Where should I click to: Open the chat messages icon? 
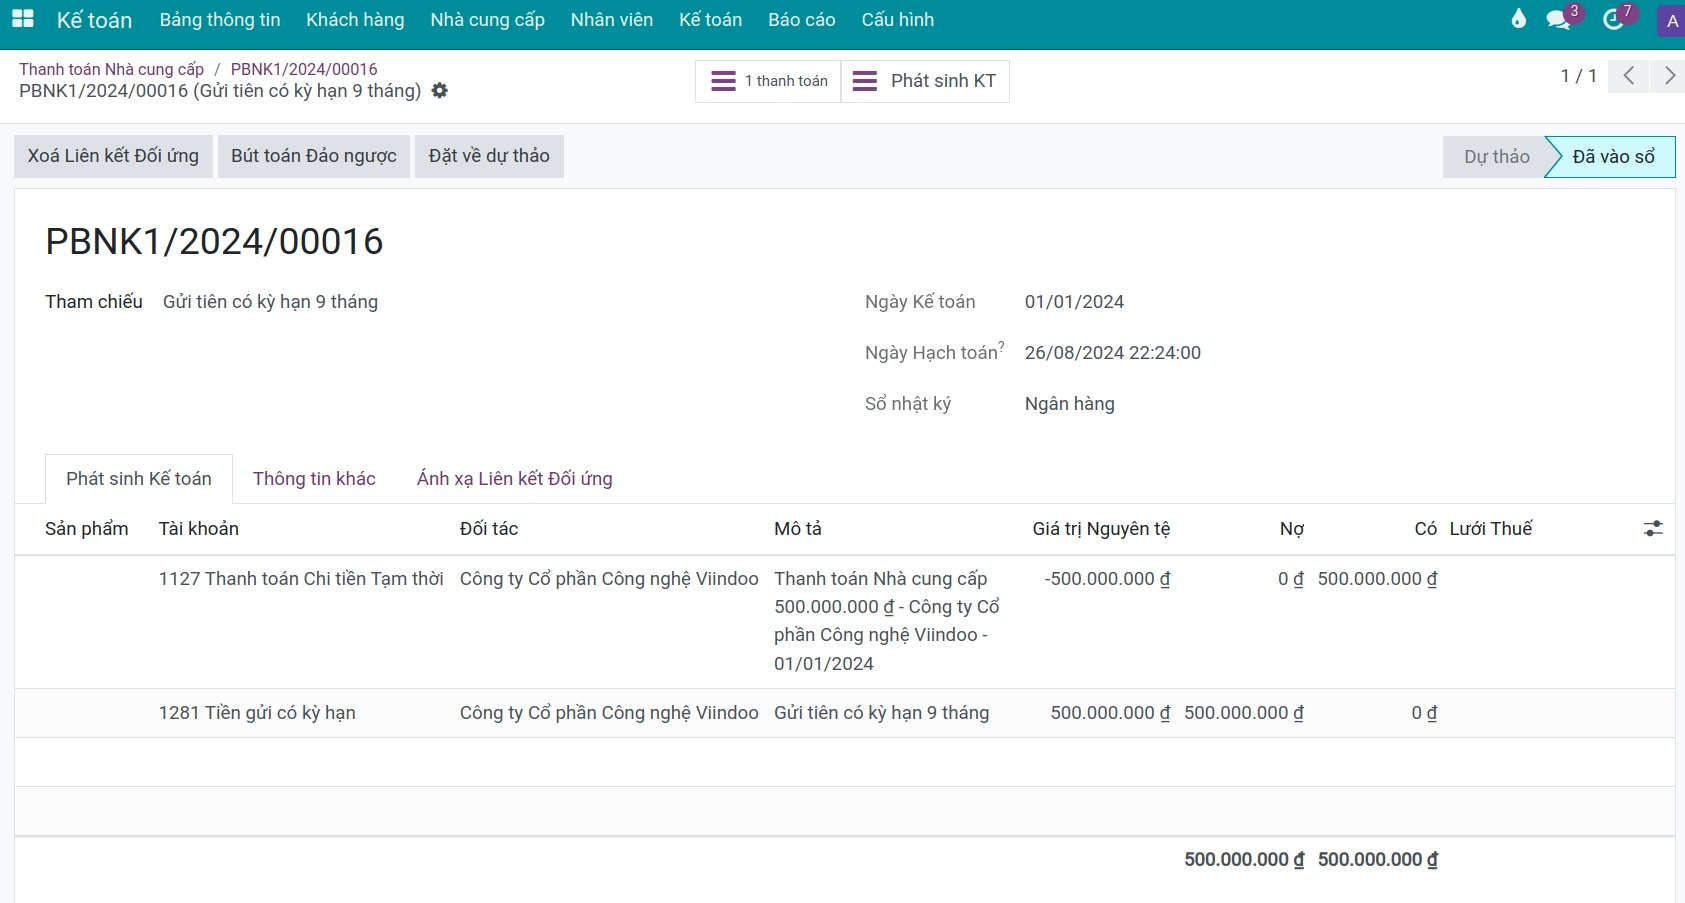coord(1558,20)
